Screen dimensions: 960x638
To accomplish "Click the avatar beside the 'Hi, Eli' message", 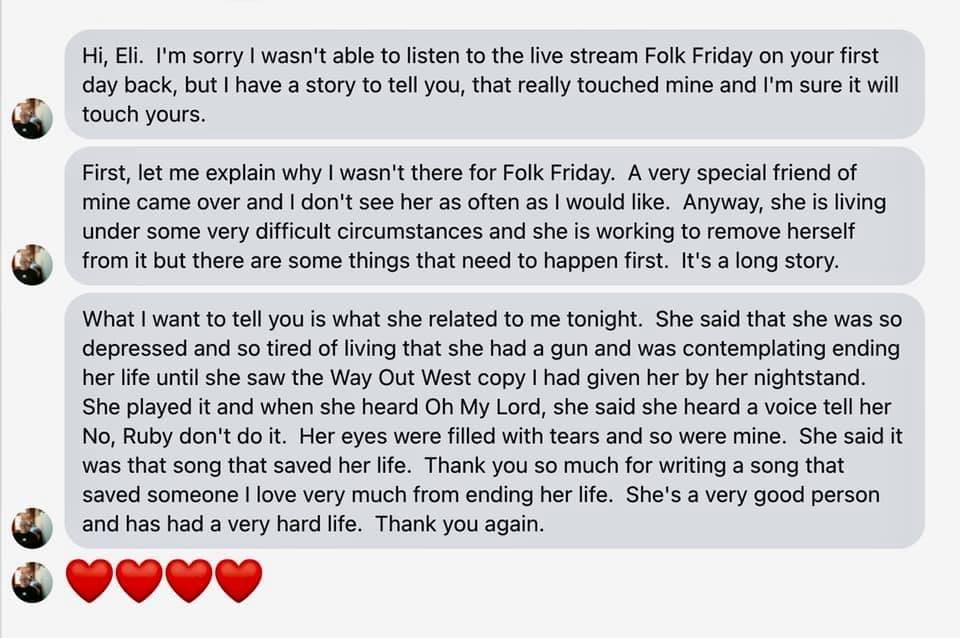I will (31, 119).
